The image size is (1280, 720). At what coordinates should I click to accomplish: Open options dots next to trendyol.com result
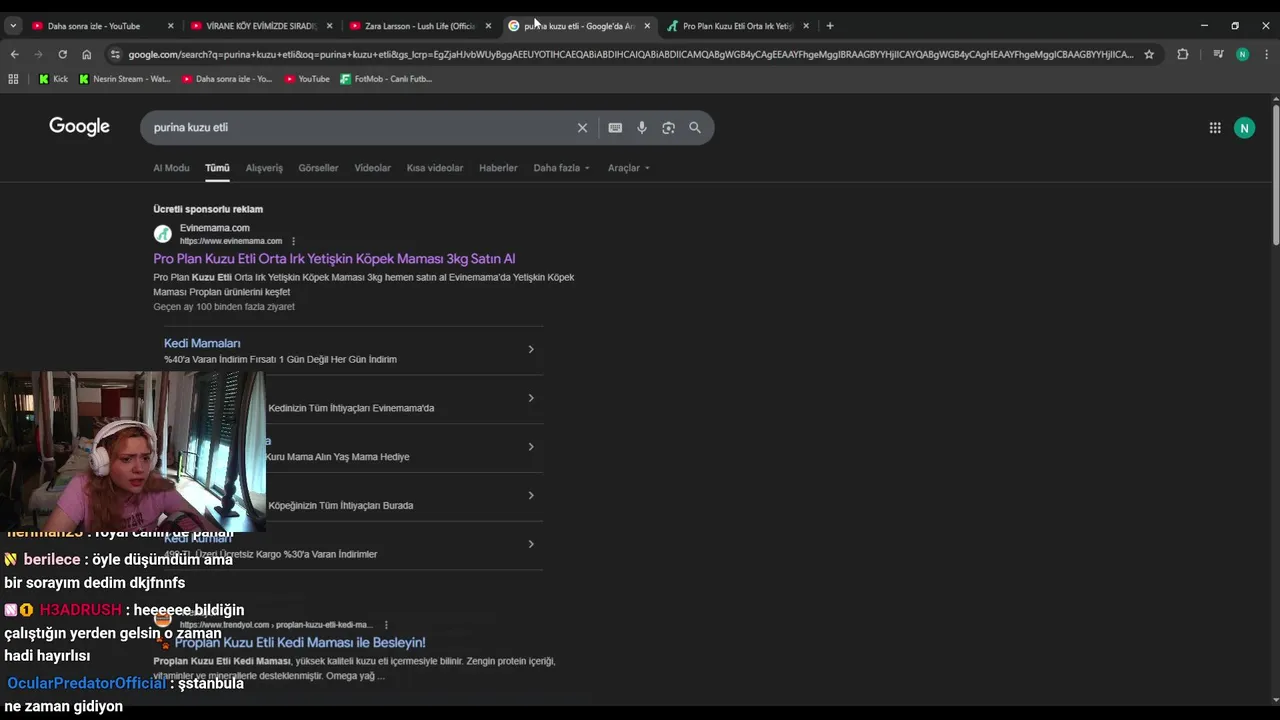(x=386, y=625)
